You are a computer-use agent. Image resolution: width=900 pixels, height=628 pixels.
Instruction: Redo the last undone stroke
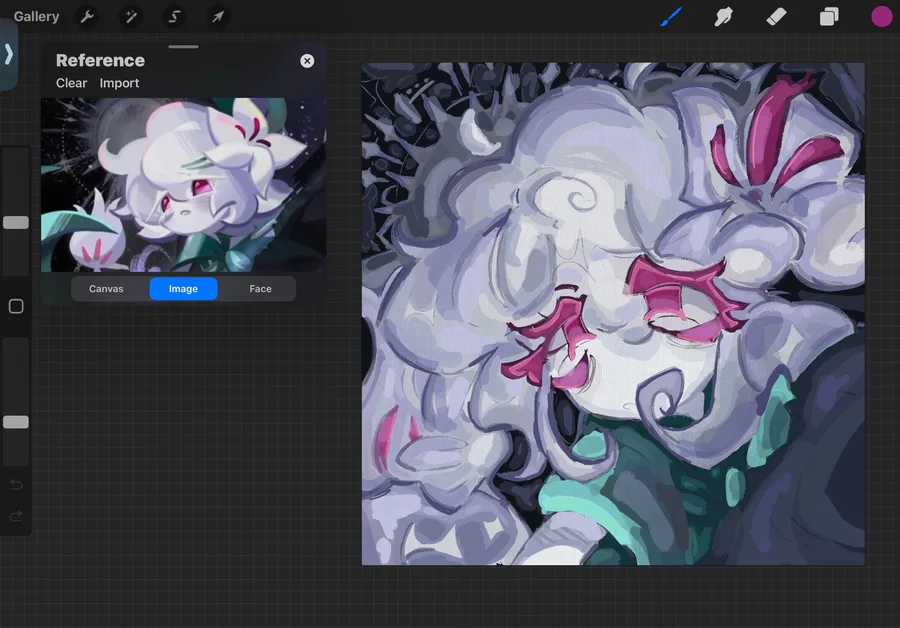point(16,516)
